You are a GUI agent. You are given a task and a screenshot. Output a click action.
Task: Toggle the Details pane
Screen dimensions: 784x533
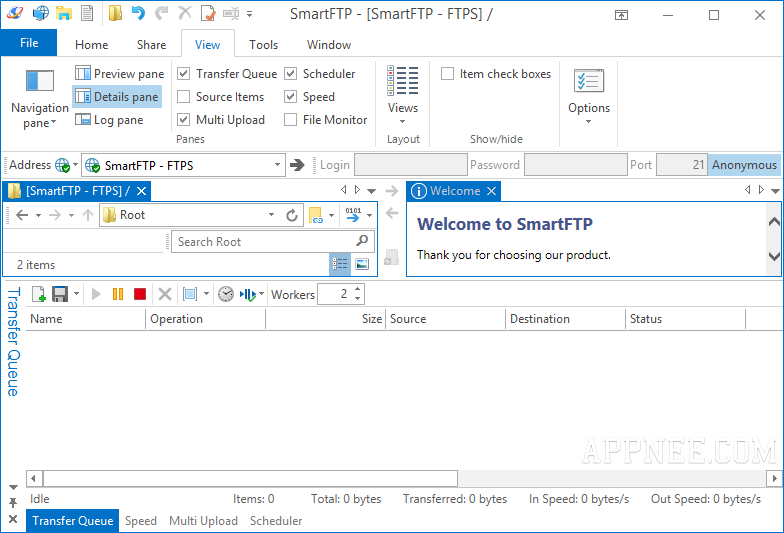[x=117, y=96]
